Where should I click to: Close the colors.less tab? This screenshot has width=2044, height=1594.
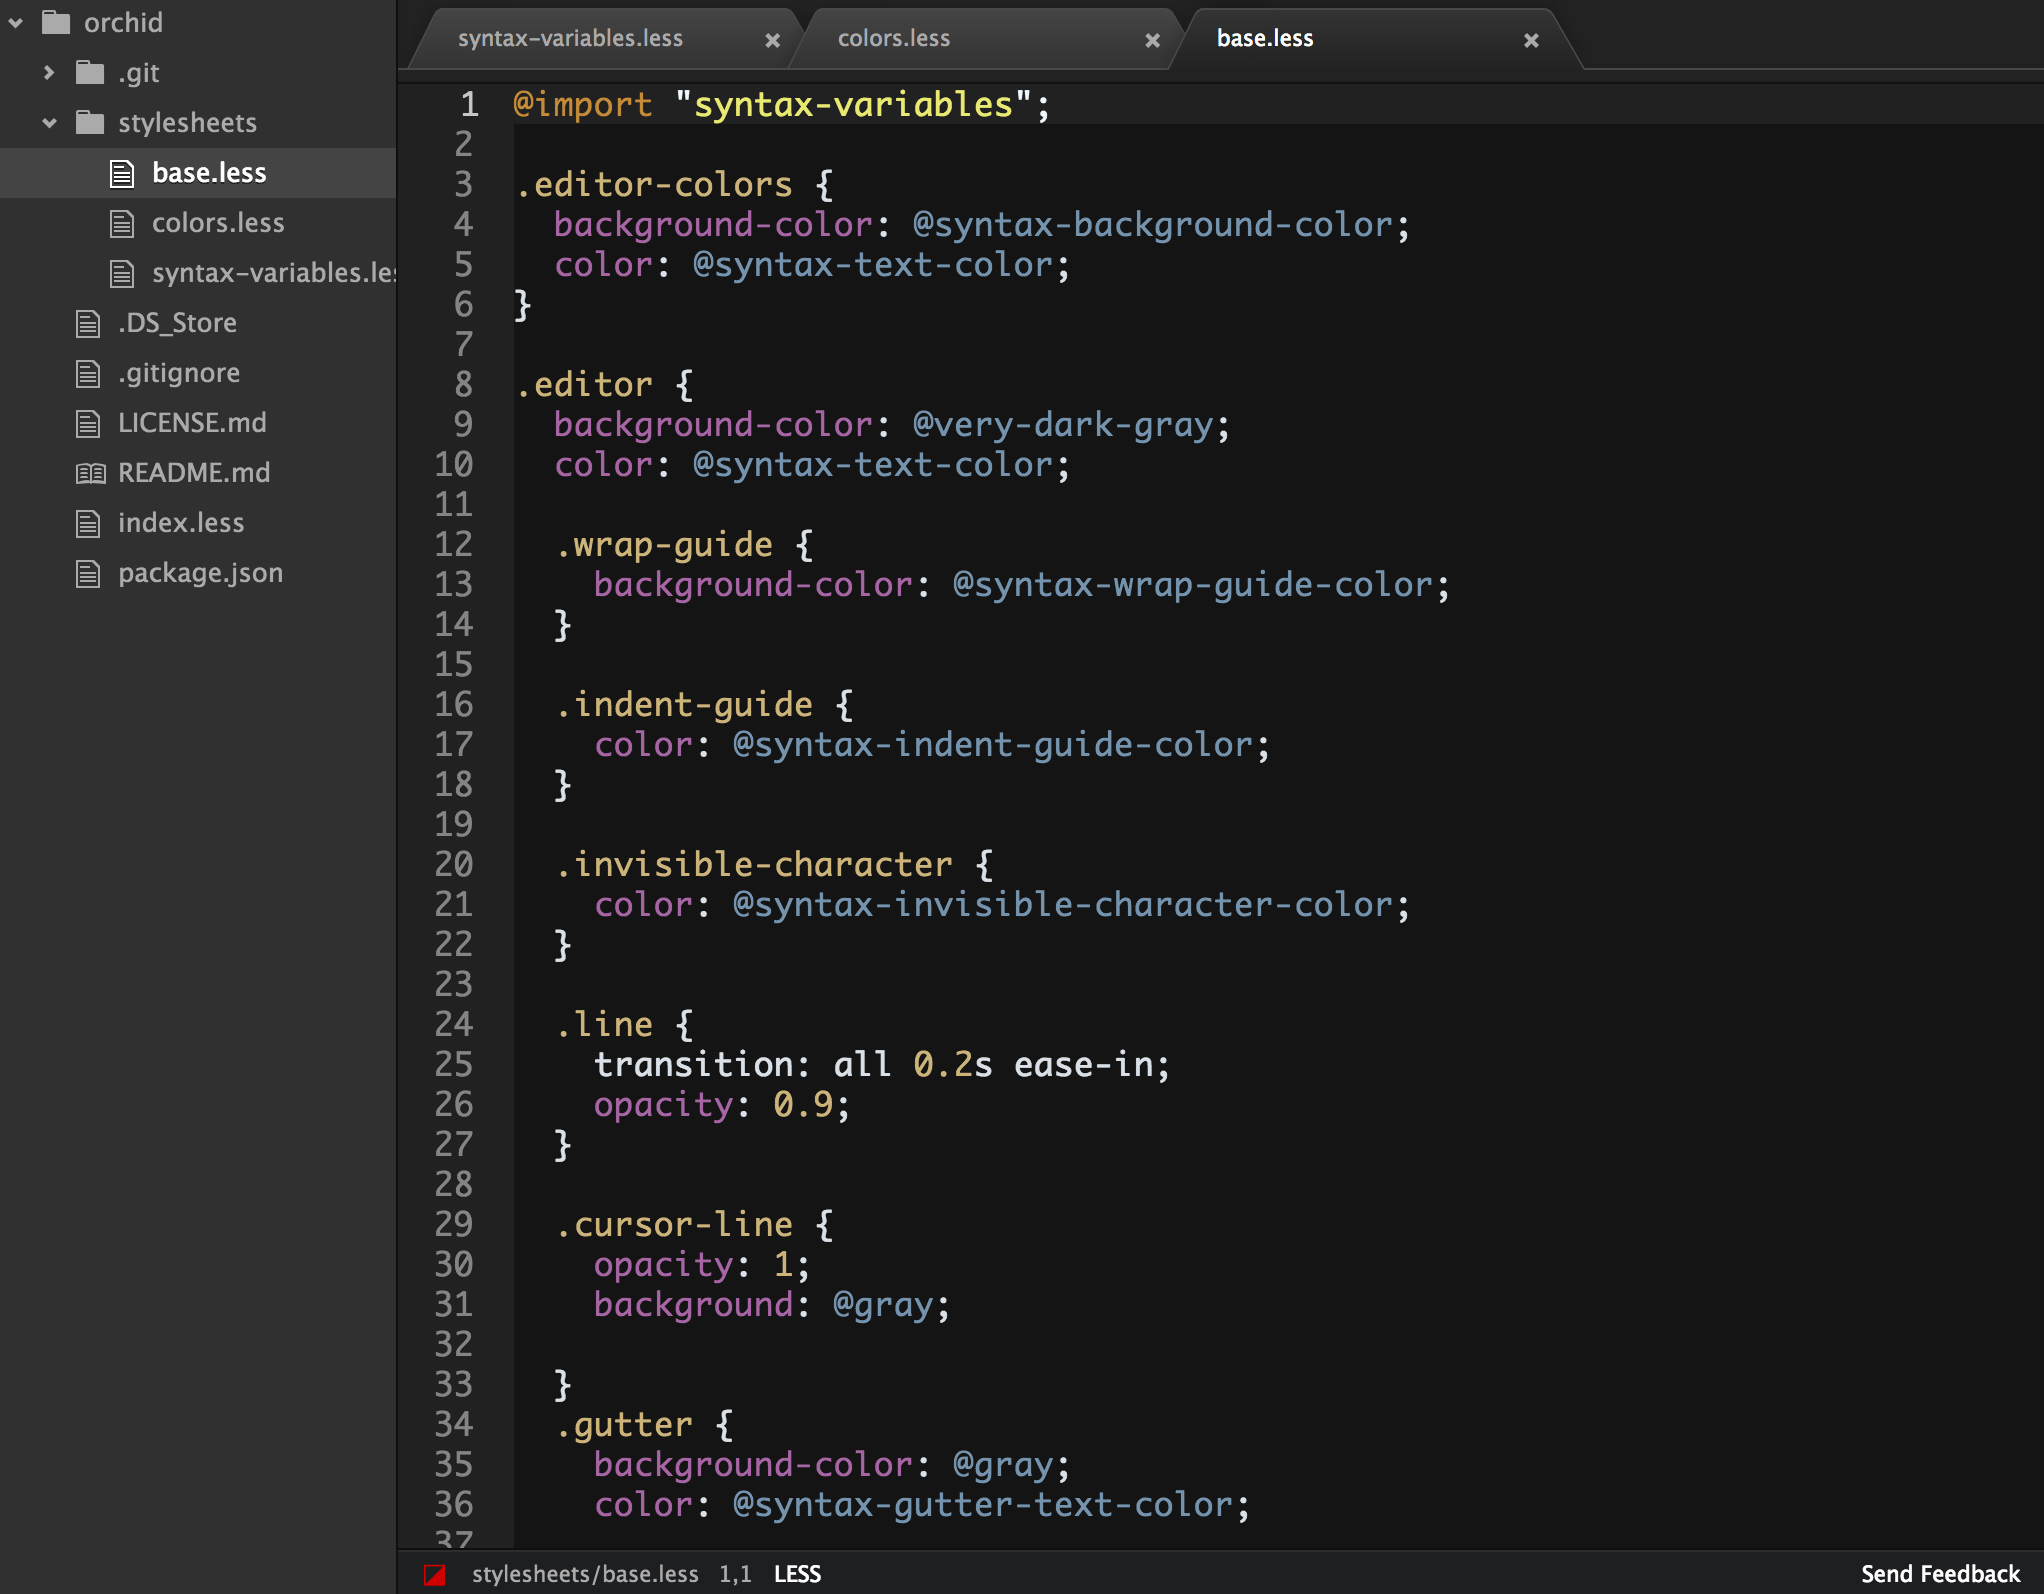pos(1152,41)
